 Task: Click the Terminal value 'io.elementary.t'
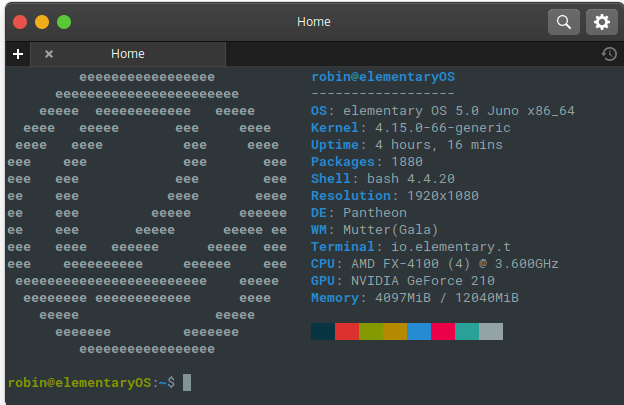click(x=450, y=247)
